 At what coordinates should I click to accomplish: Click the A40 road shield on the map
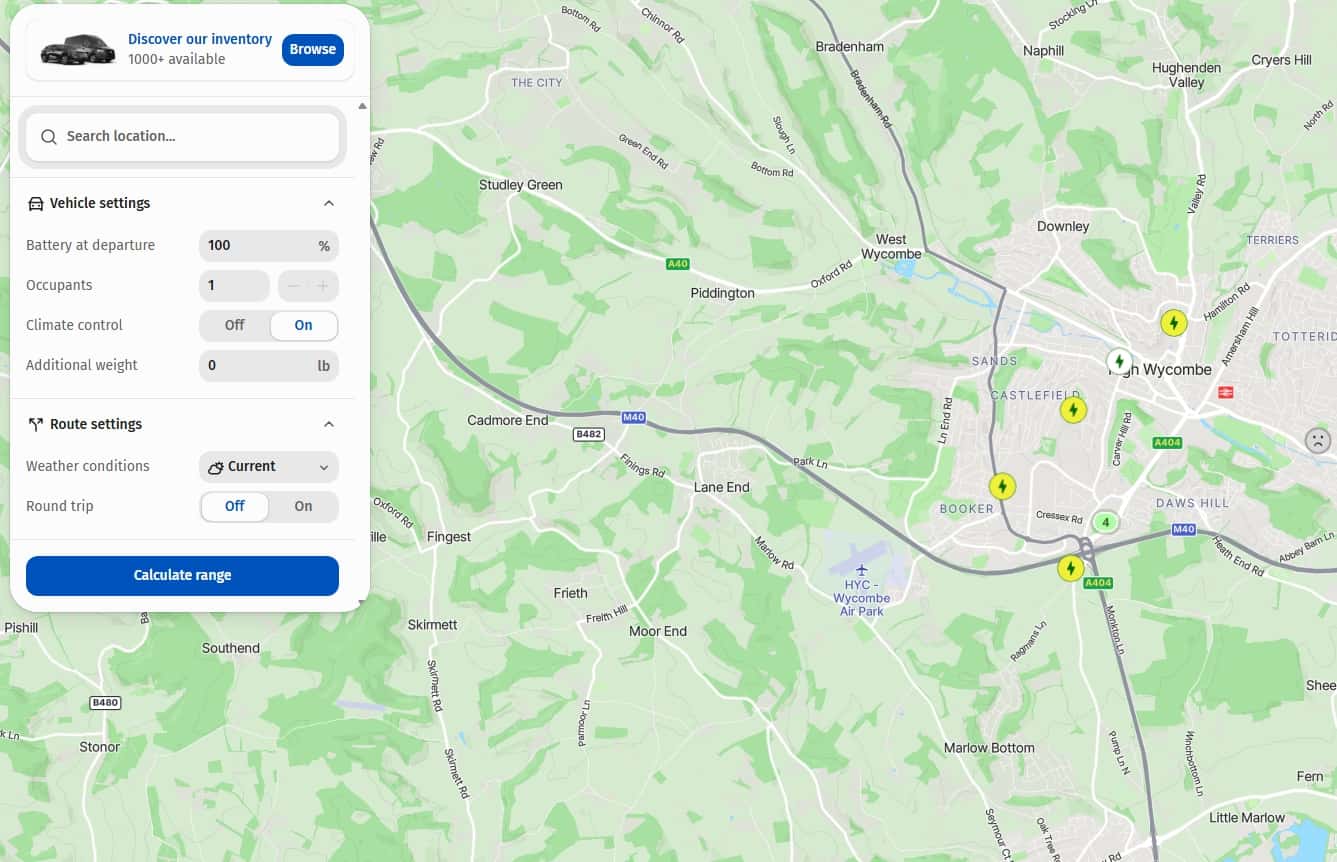tap(677, 264)
